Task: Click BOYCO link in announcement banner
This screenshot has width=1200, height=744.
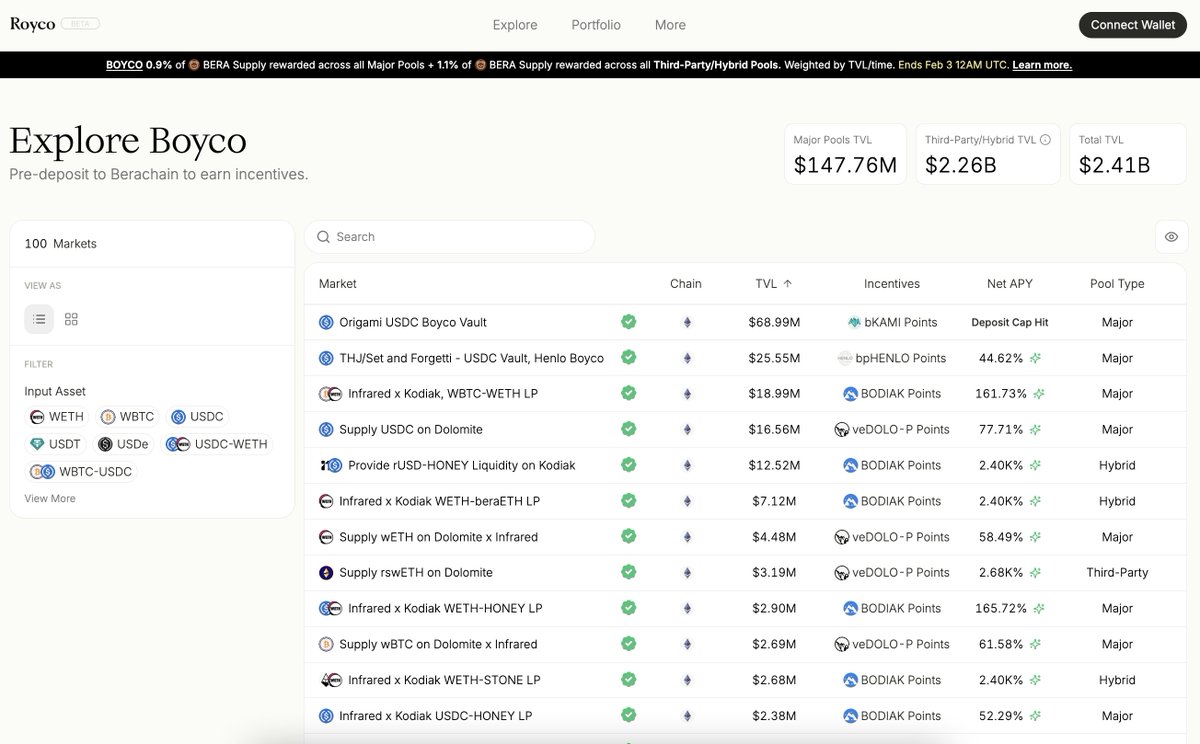Action: tap(124, 65)
